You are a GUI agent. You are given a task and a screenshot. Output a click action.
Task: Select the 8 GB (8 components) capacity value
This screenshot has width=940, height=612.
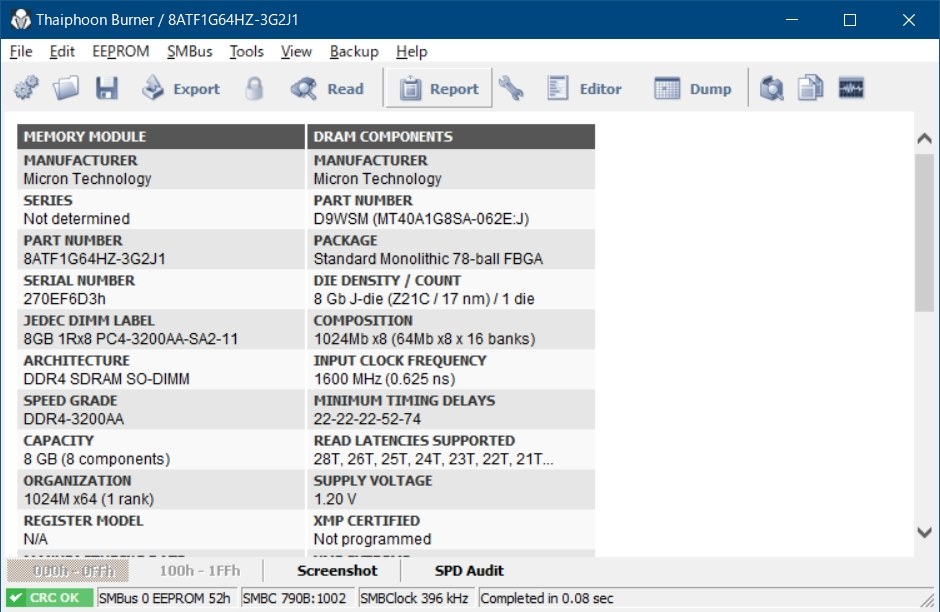(x=97, y=459)
